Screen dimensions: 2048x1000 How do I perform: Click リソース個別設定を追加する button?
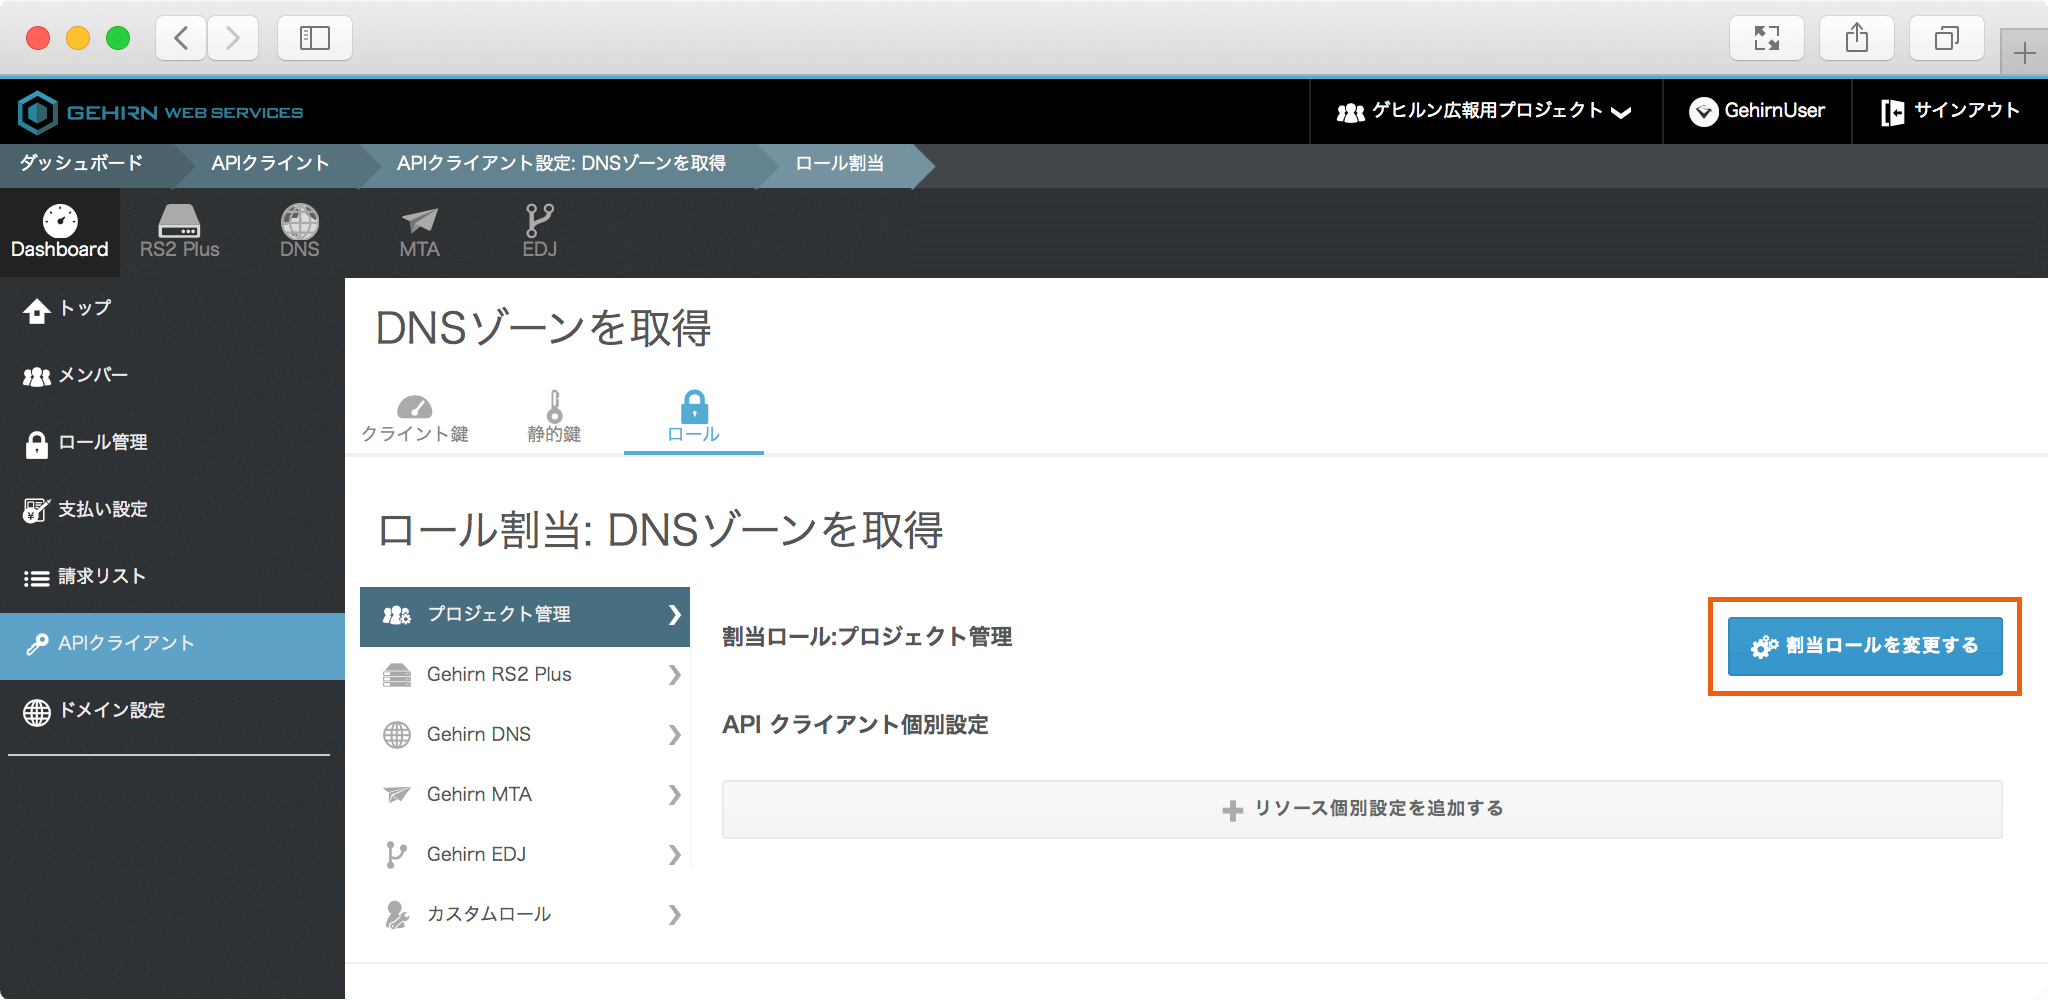pyautogui.click(x=1361, y=809)
